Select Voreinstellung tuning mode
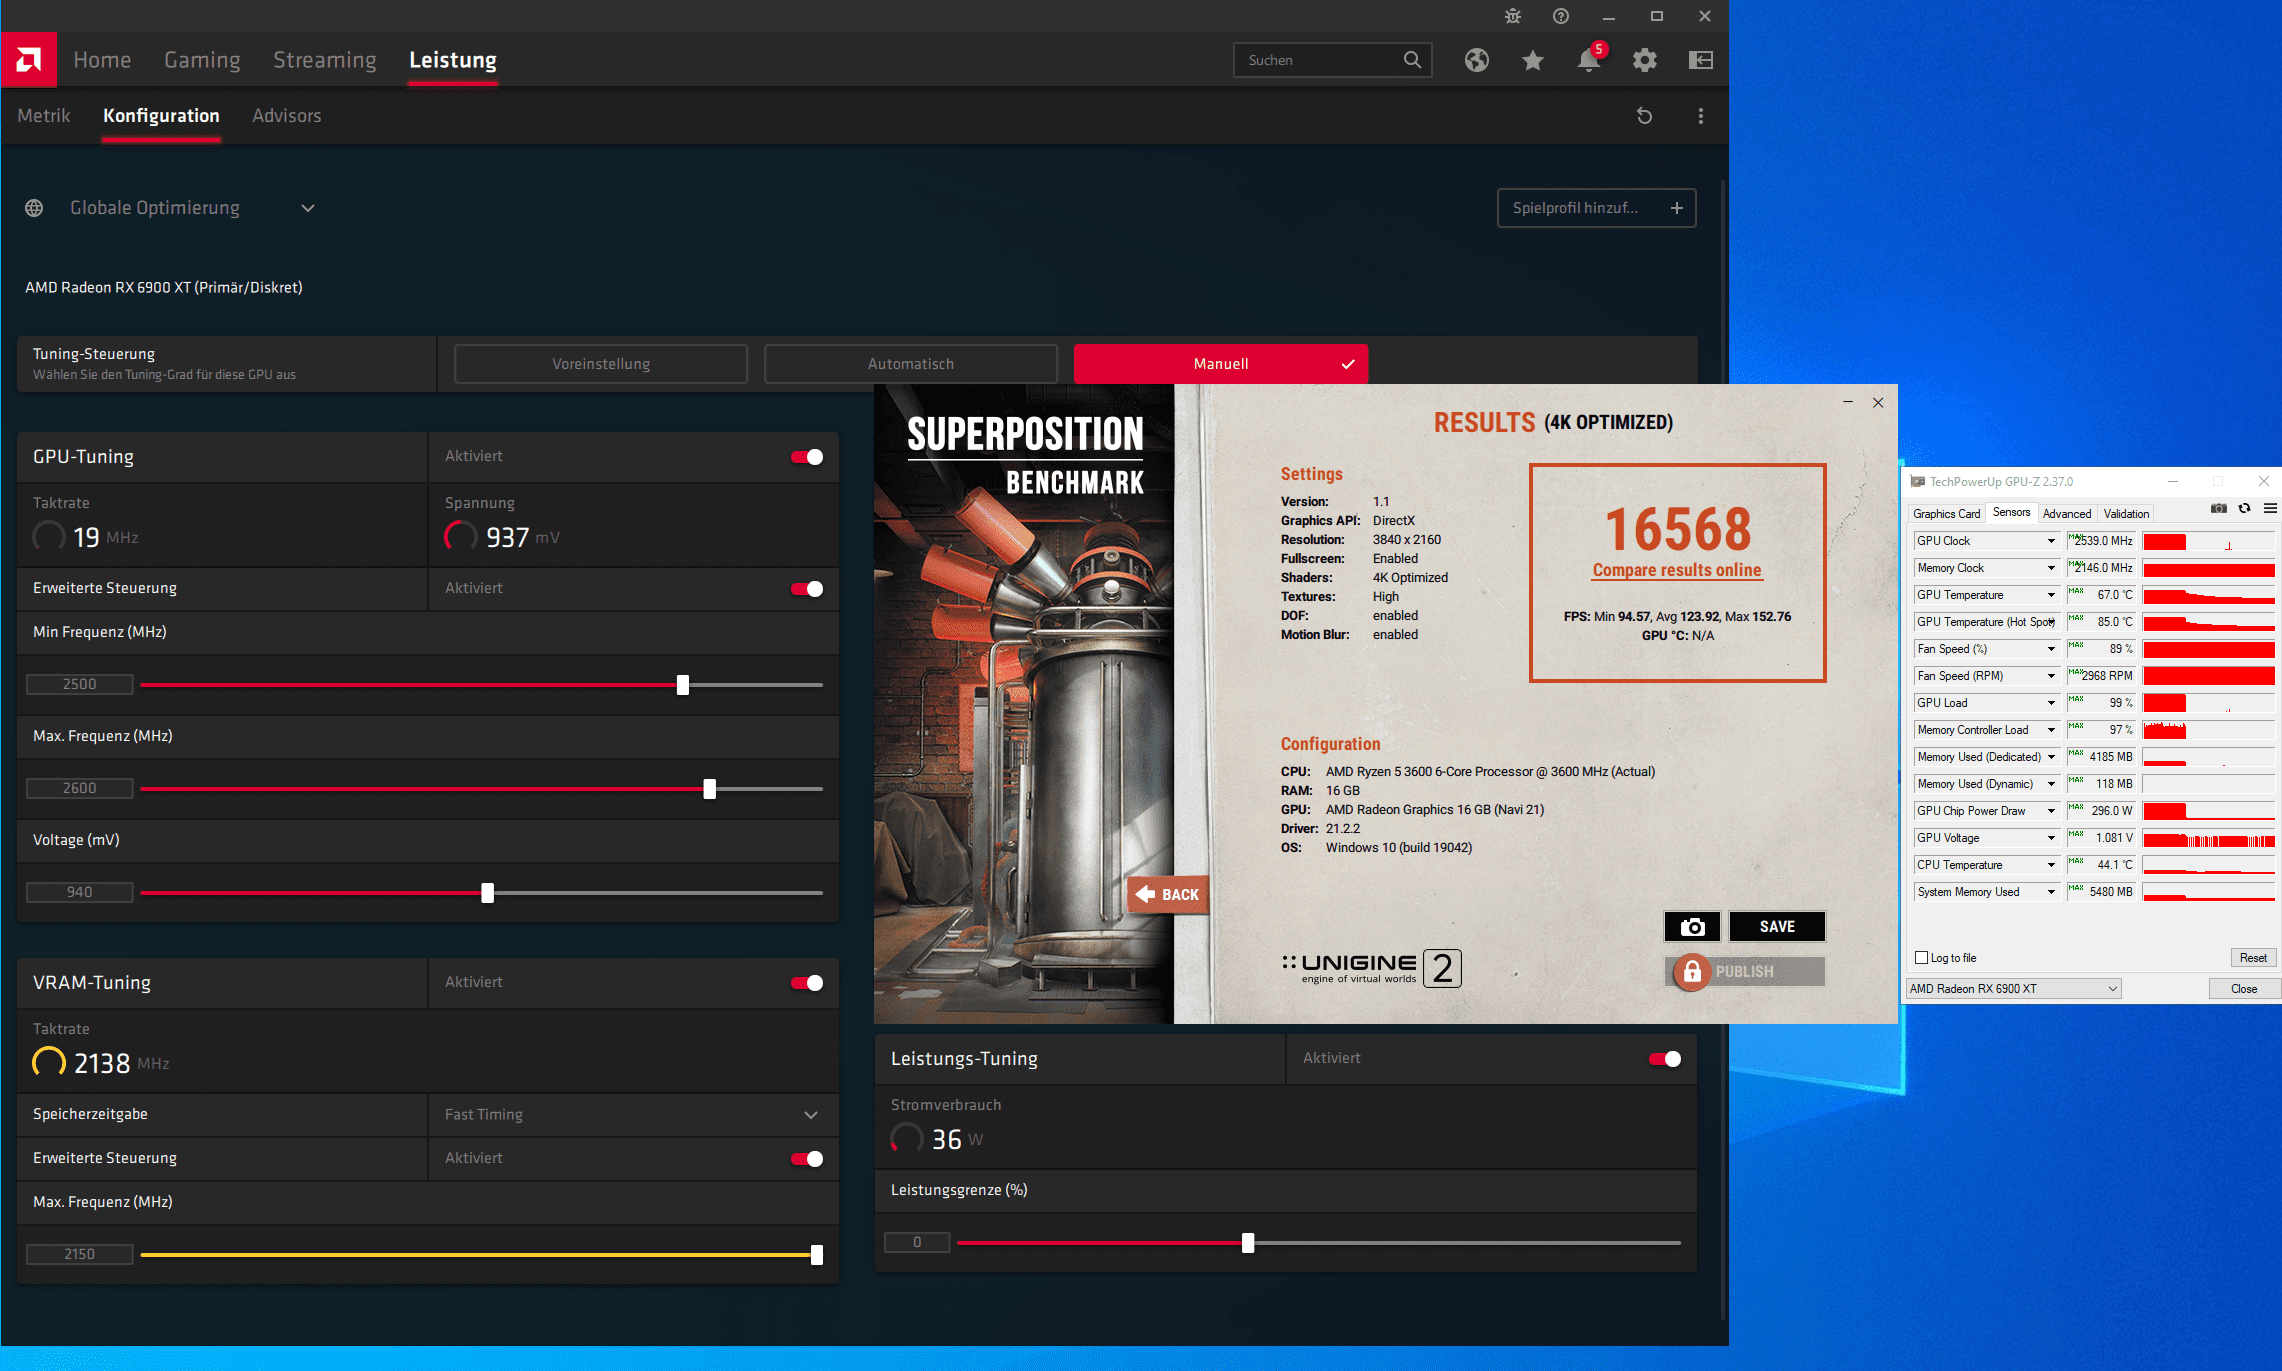The image size is (2282, 1371). point(601,364)
